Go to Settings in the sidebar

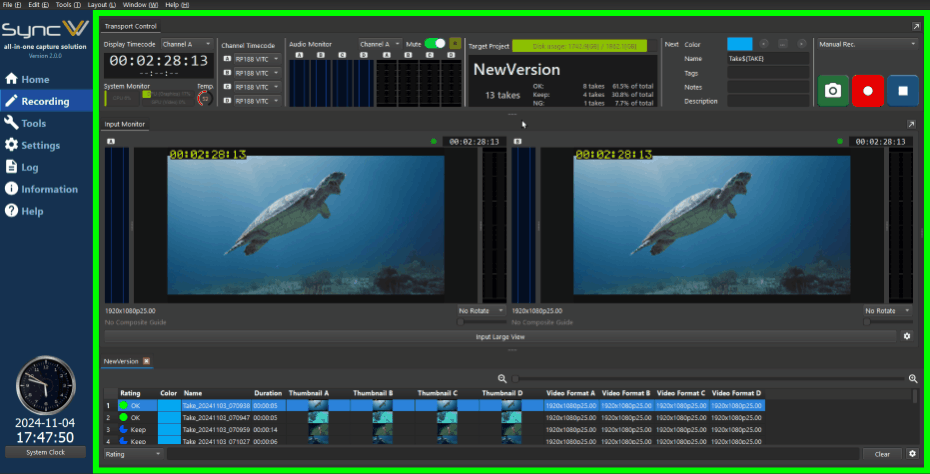(40, 145)
